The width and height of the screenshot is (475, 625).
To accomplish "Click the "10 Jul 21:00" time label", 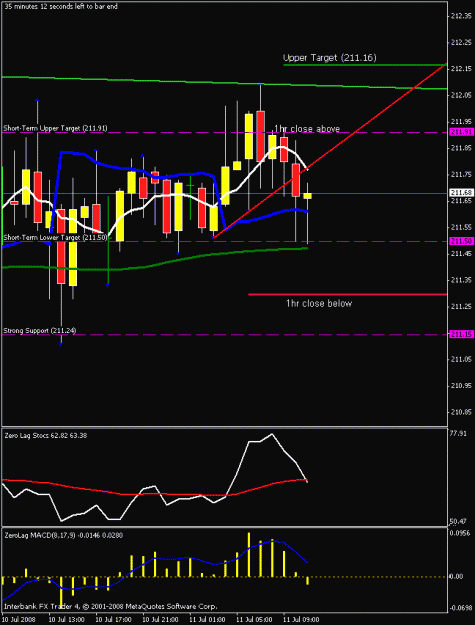I will 161,620.
